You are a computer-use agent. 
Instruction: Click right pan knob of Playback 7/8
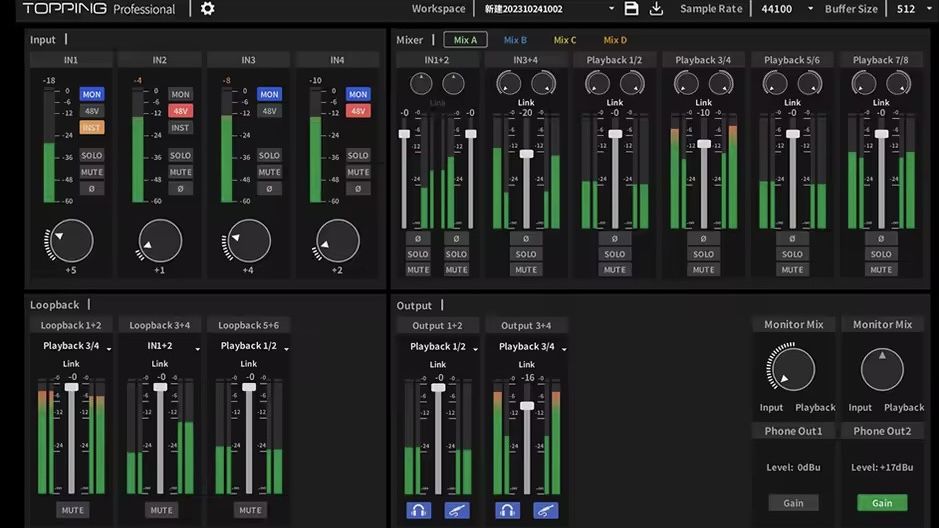tap(898, 83)
